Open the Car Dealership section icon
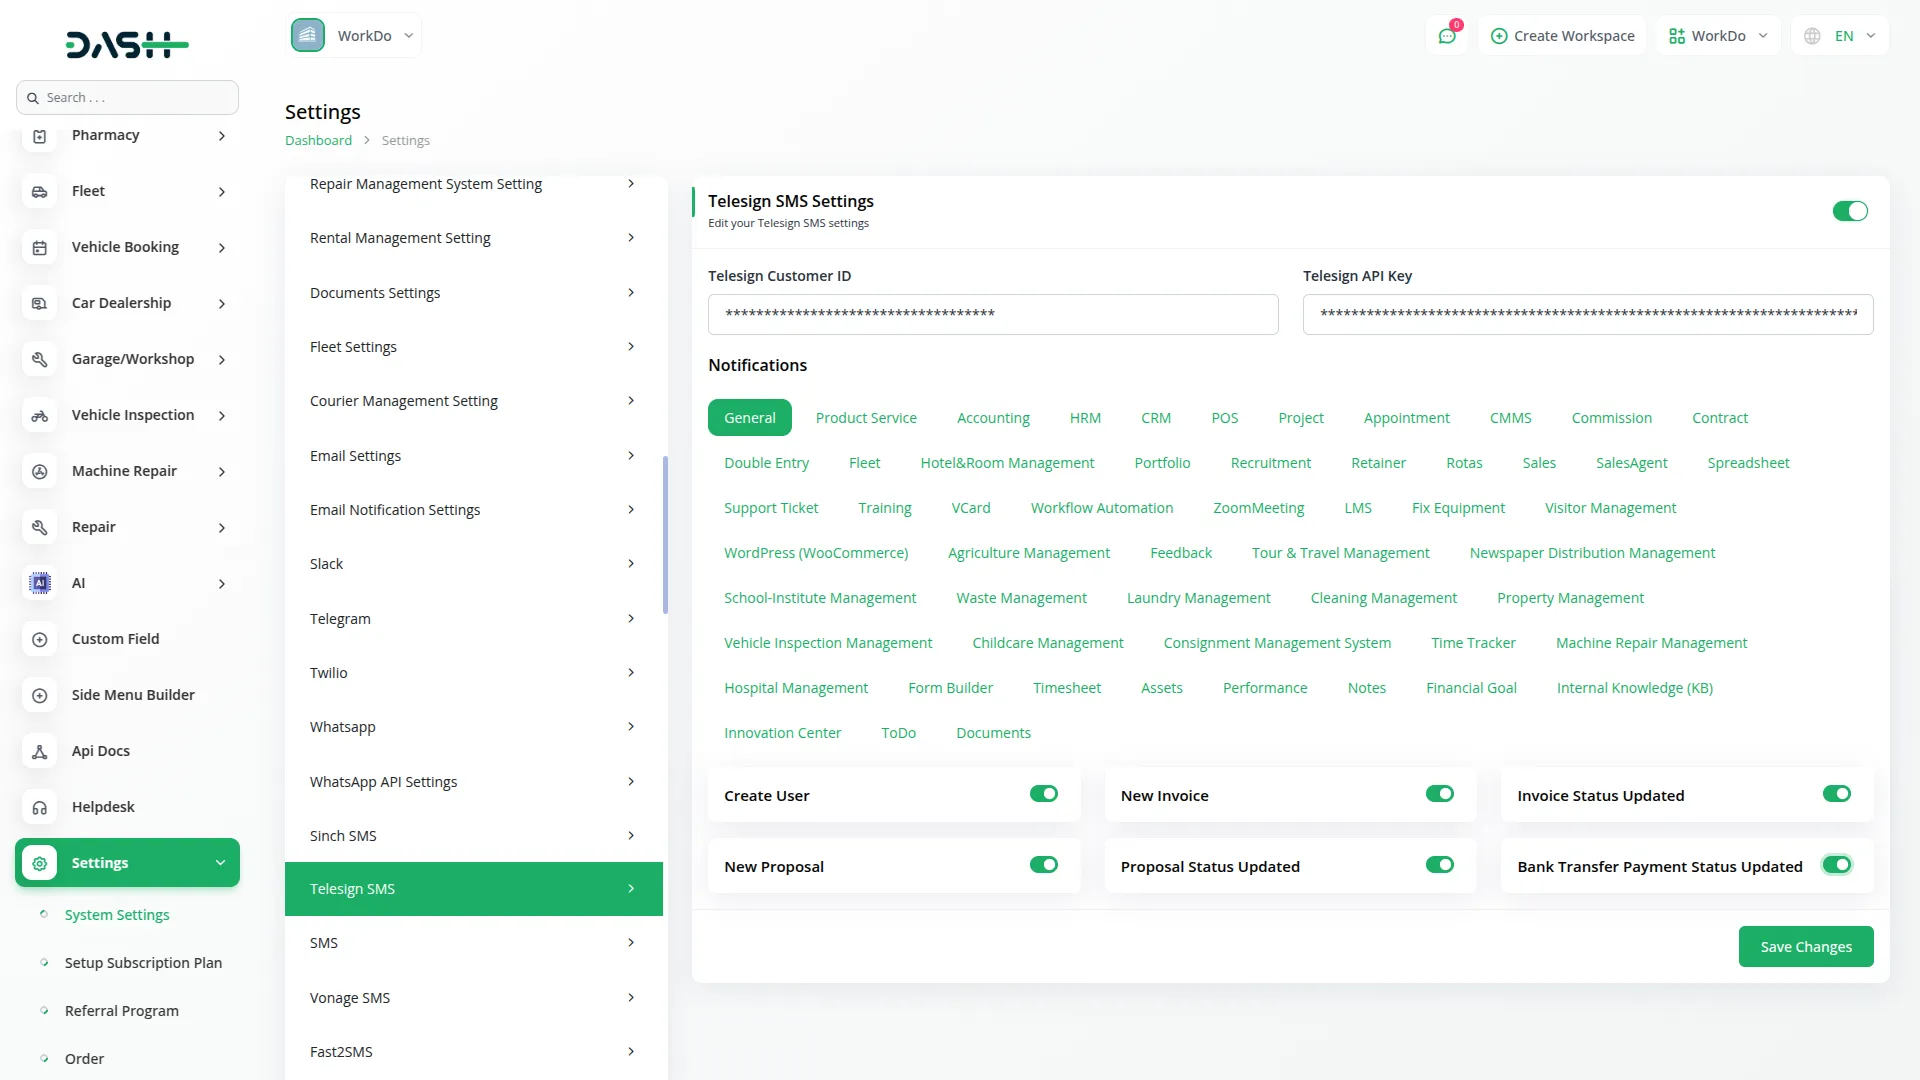 39,303
